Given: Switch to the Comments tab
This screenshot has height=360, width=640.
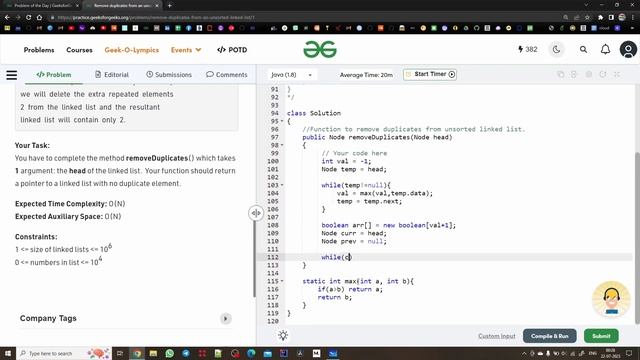Looking at the screenshot, I should pos(227,75).
